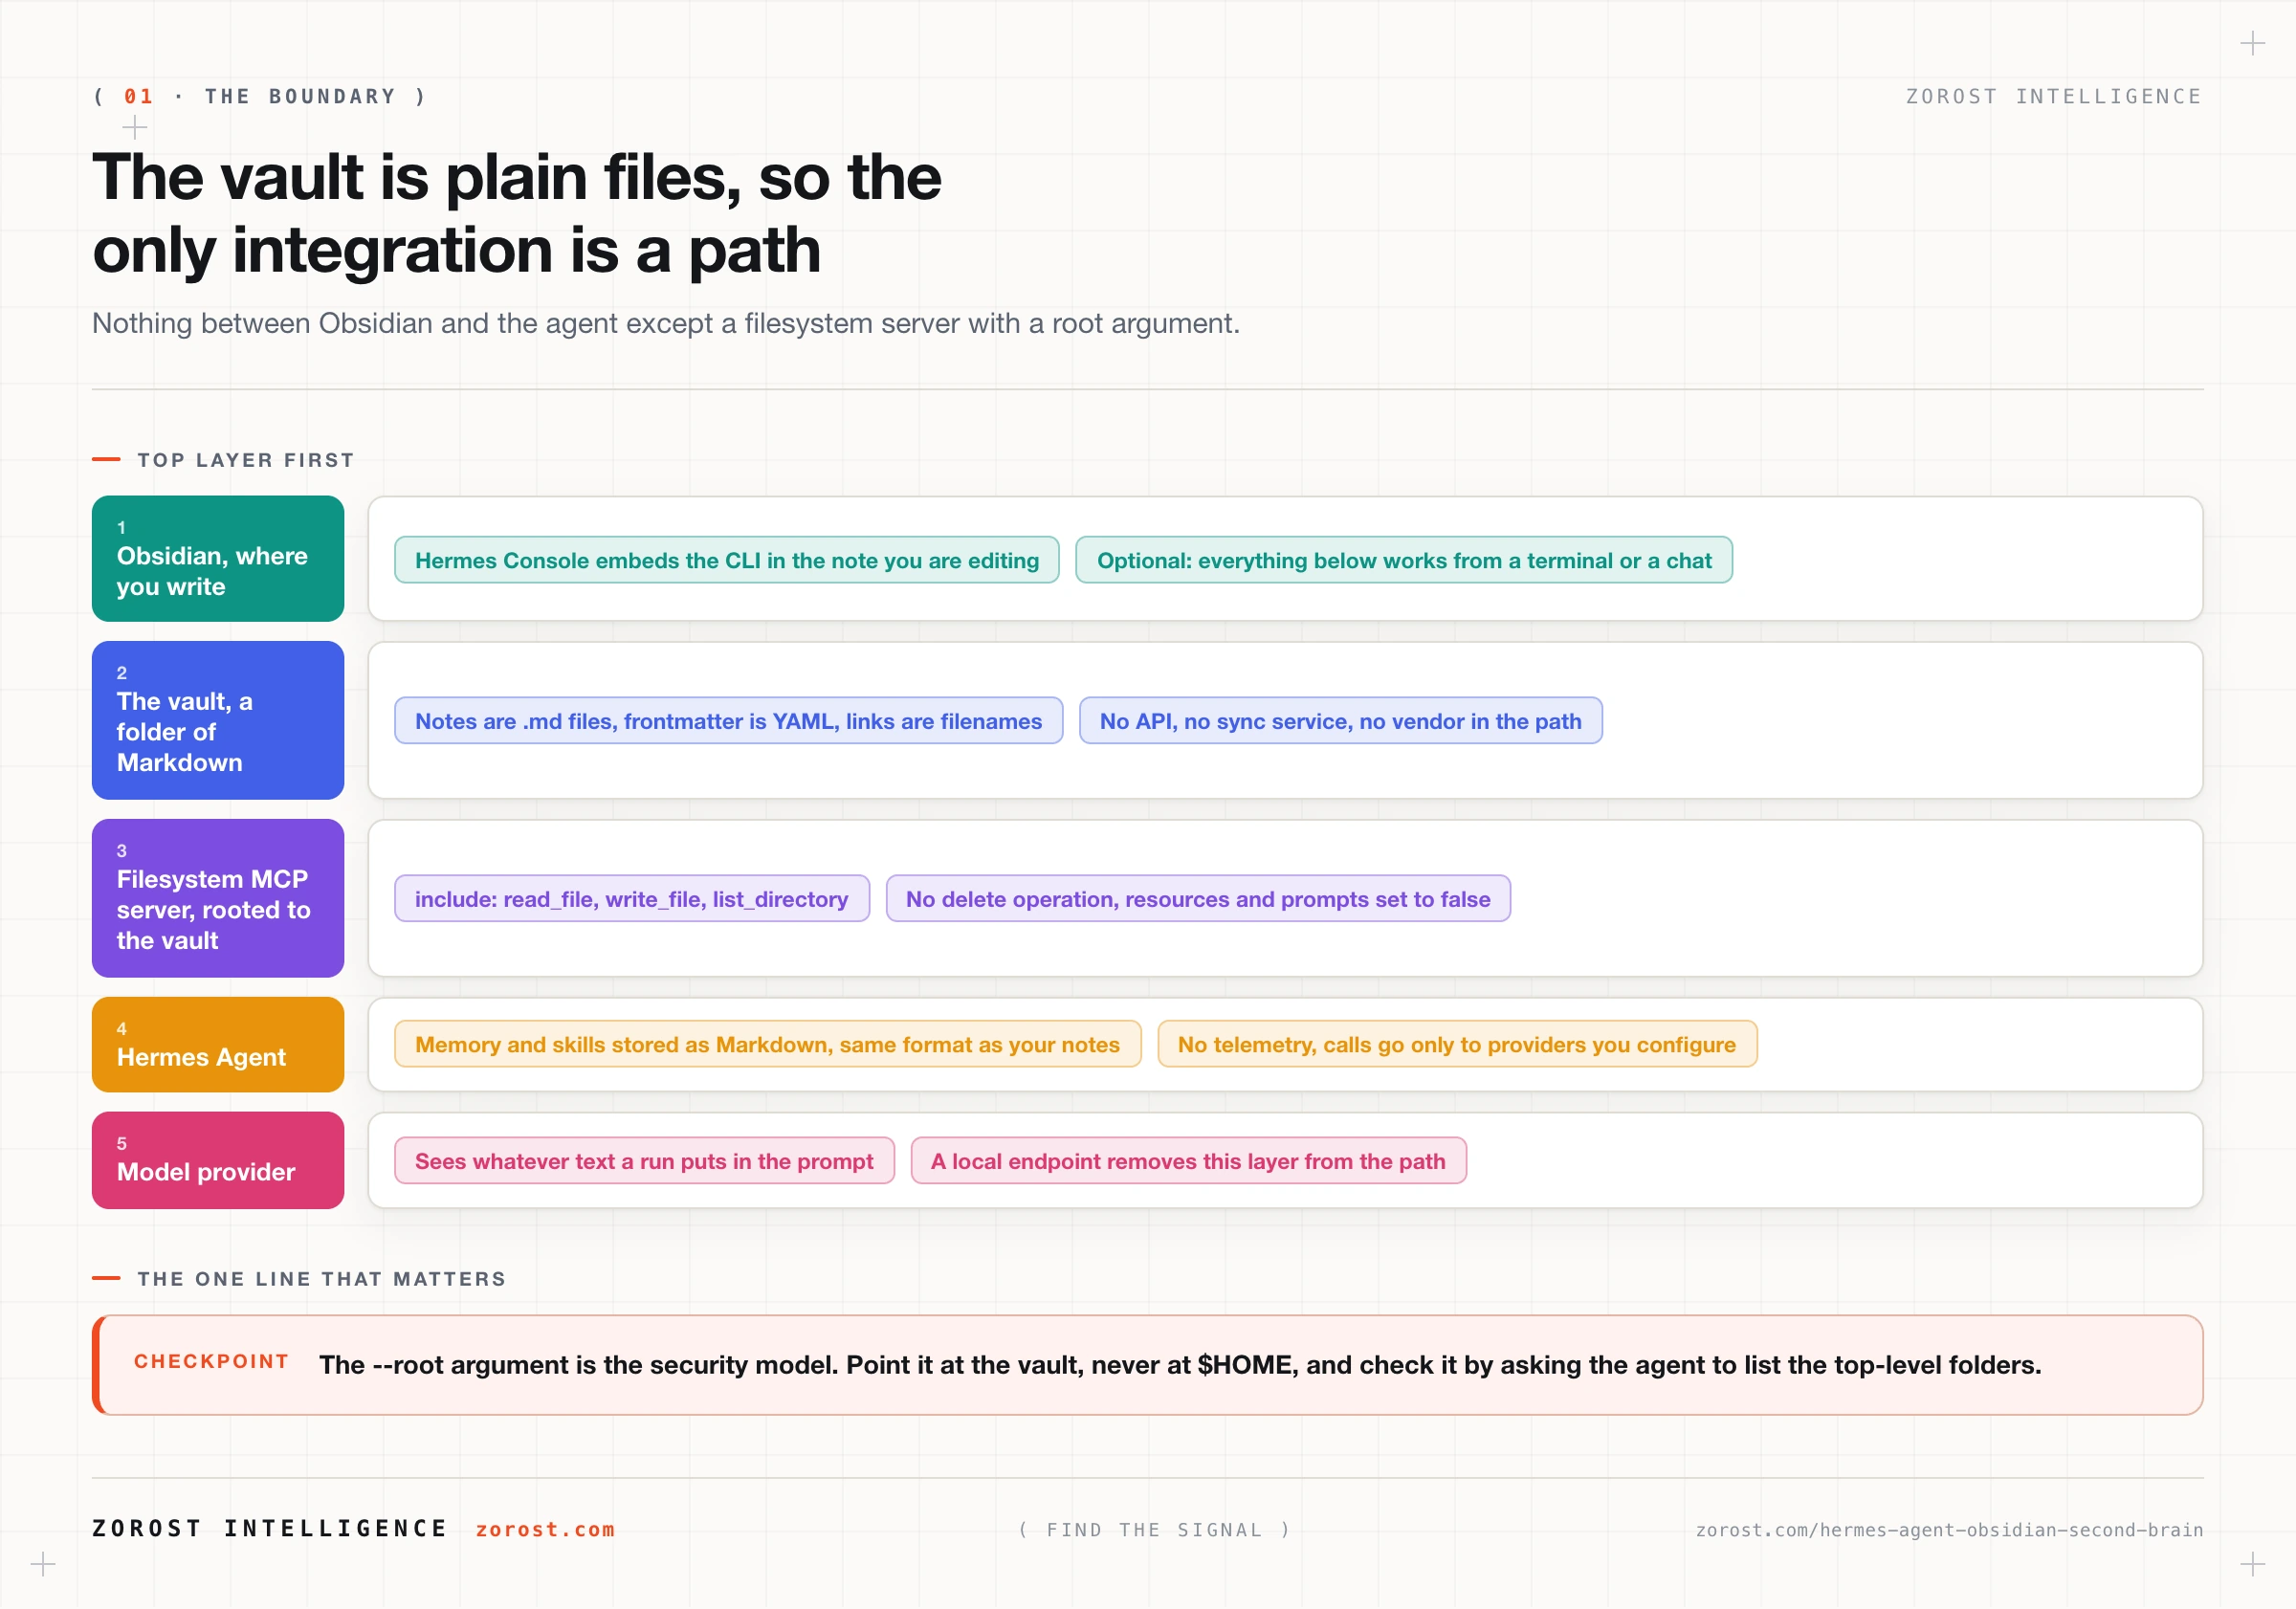Open the zorost.com link in footer

545,1529
